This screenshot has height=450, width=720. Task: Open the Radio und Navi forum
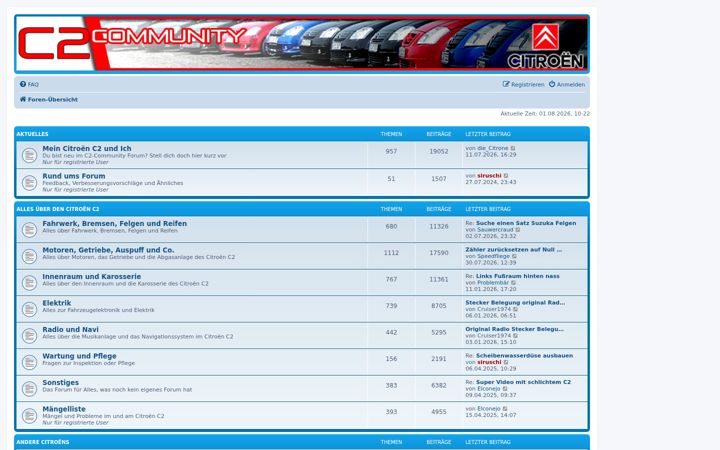click(x=70, y=329)
